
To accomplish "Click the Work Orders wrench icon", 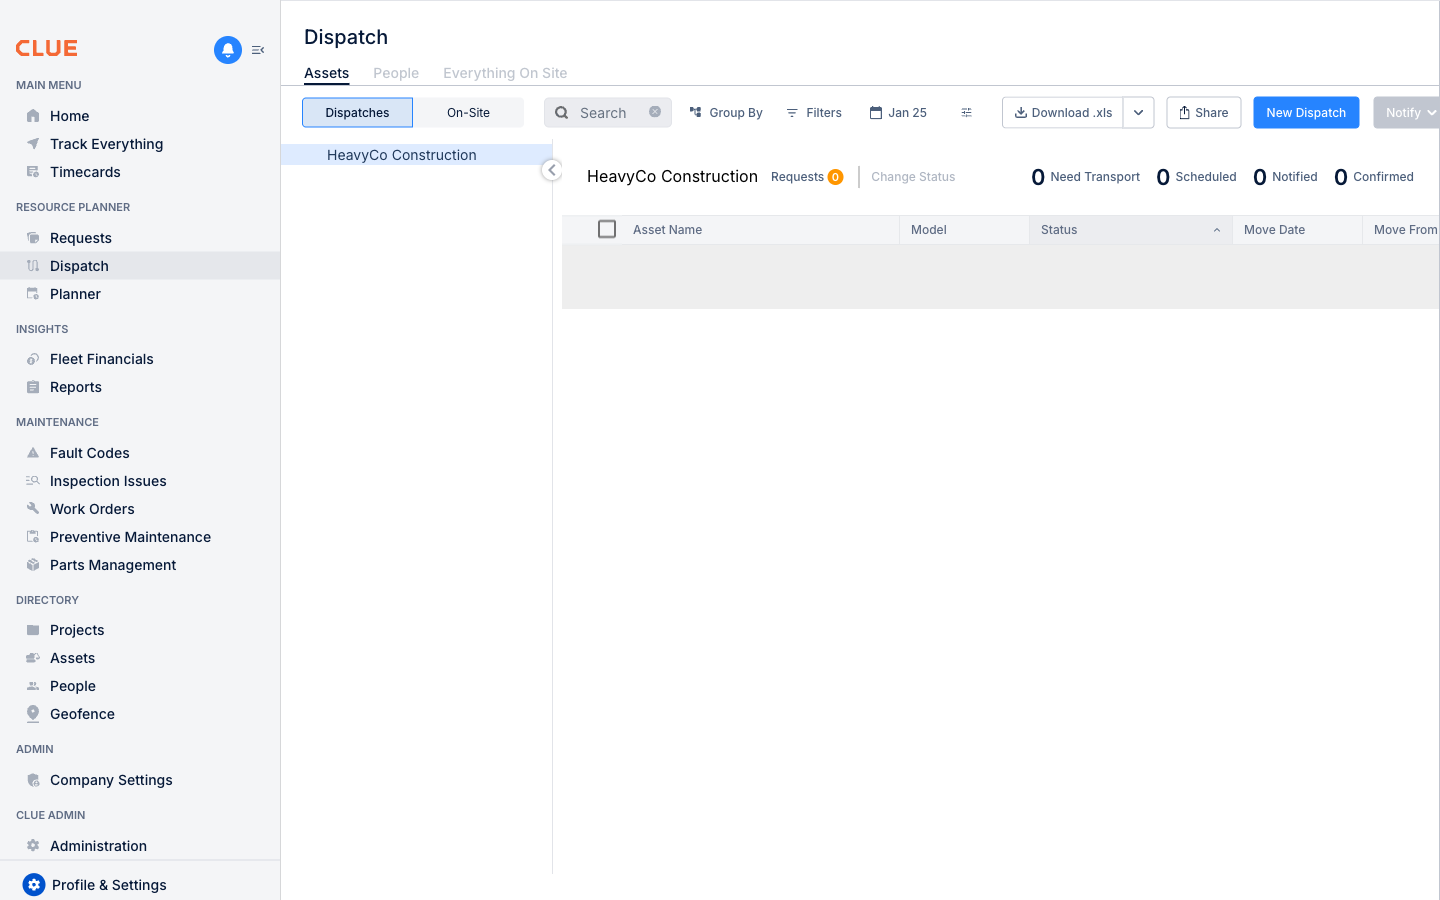I will click(33, 509).
